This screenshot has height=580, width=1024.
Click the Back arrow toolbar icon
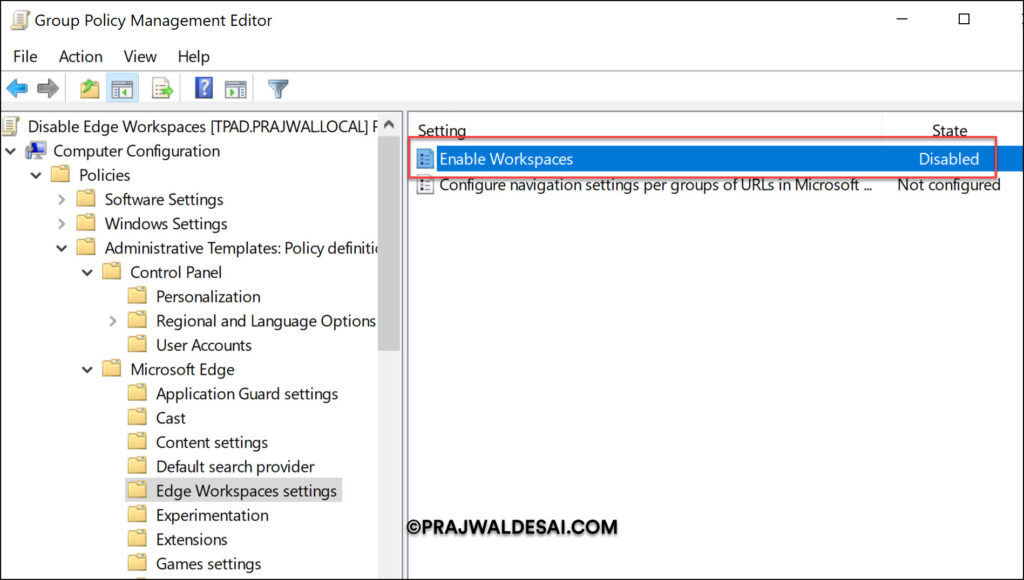pyautogui.click(x=17, y=88)
